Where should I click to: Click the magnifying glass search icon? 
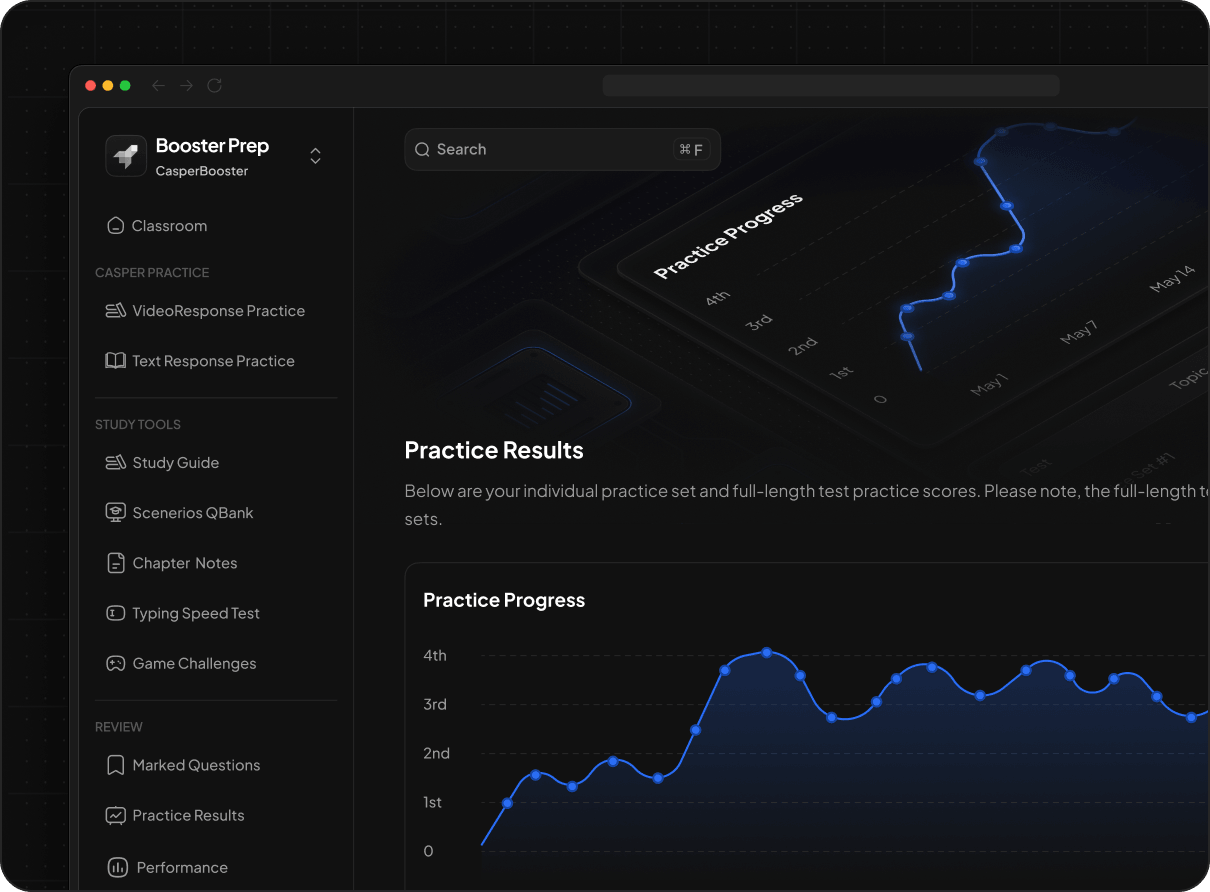click(423, 150)
